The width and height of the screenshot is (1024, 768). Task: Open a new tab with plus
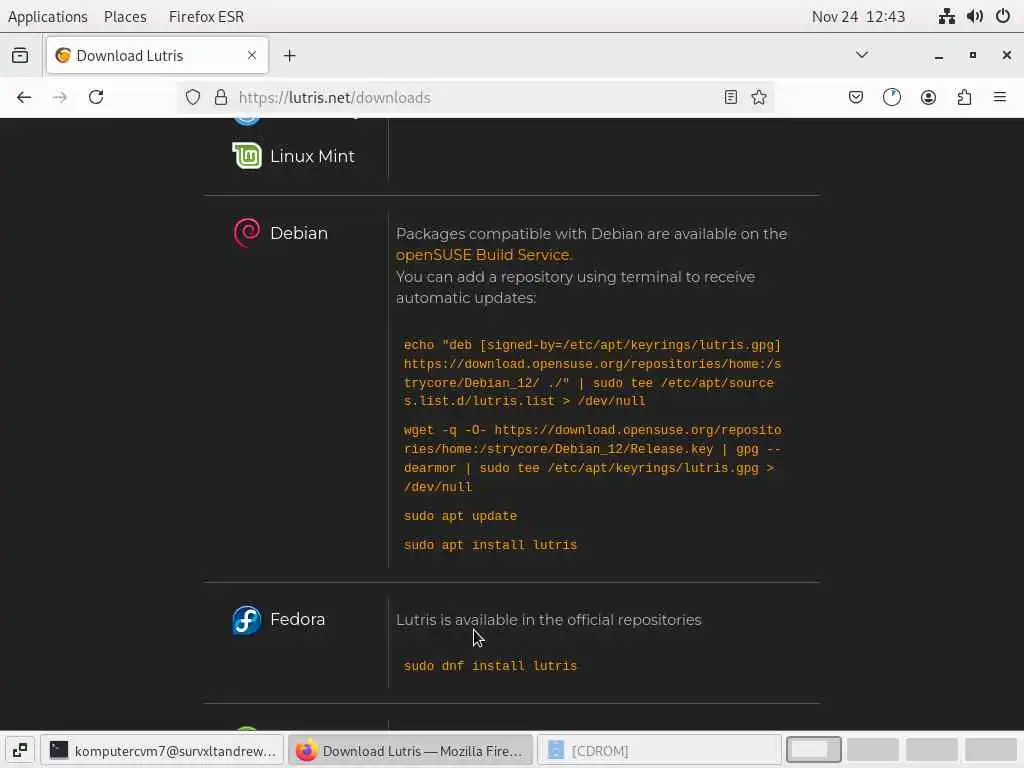[289, 56]
